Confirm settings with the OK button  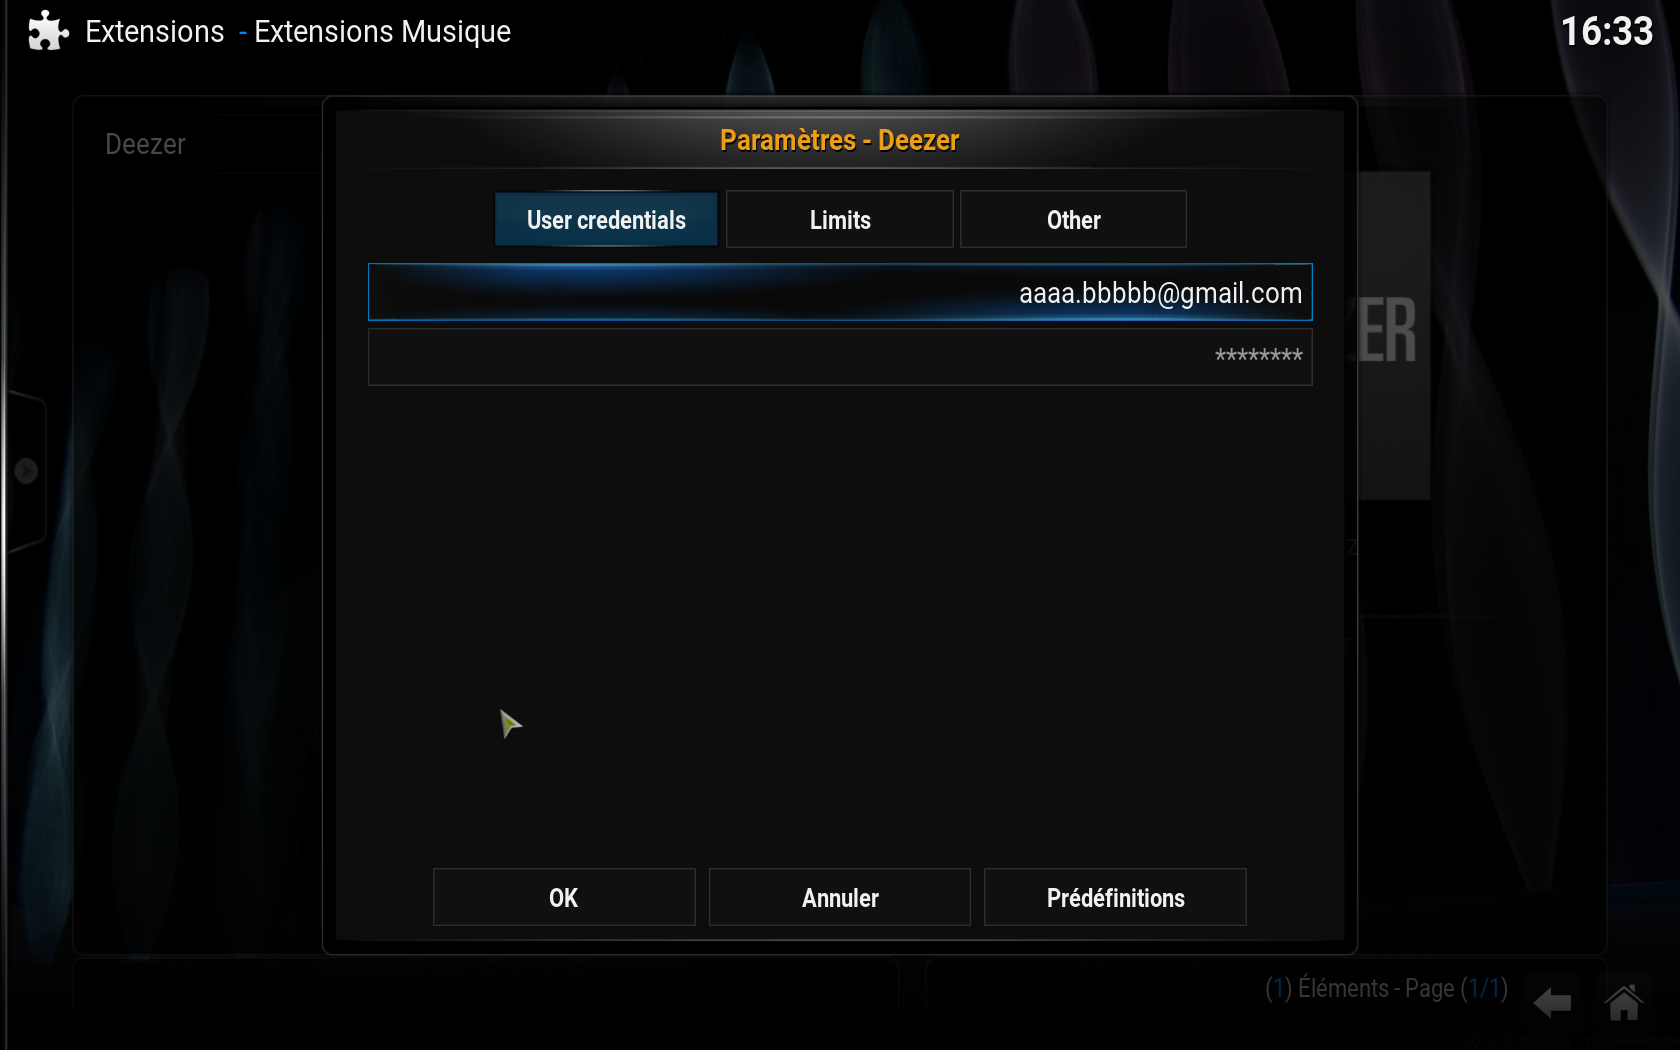pos(564,897)
